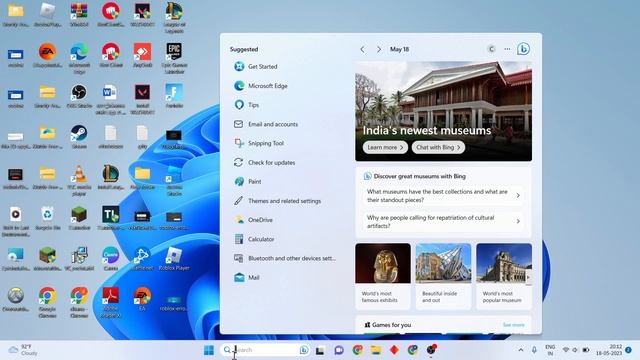Select the Recycle Bin desktop icon
This screenshot has height=360, width=640.
pos(47,218)
